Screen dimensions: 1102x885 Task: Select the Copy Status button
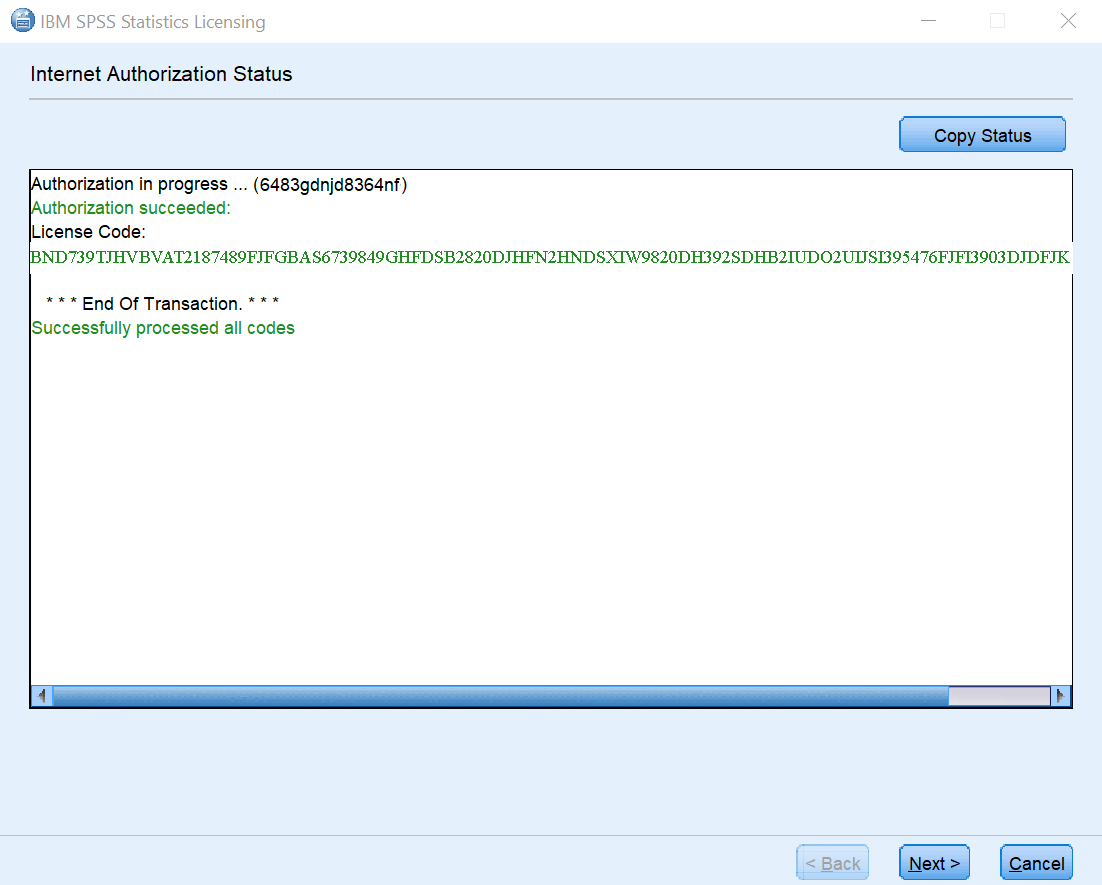(981, 134)
